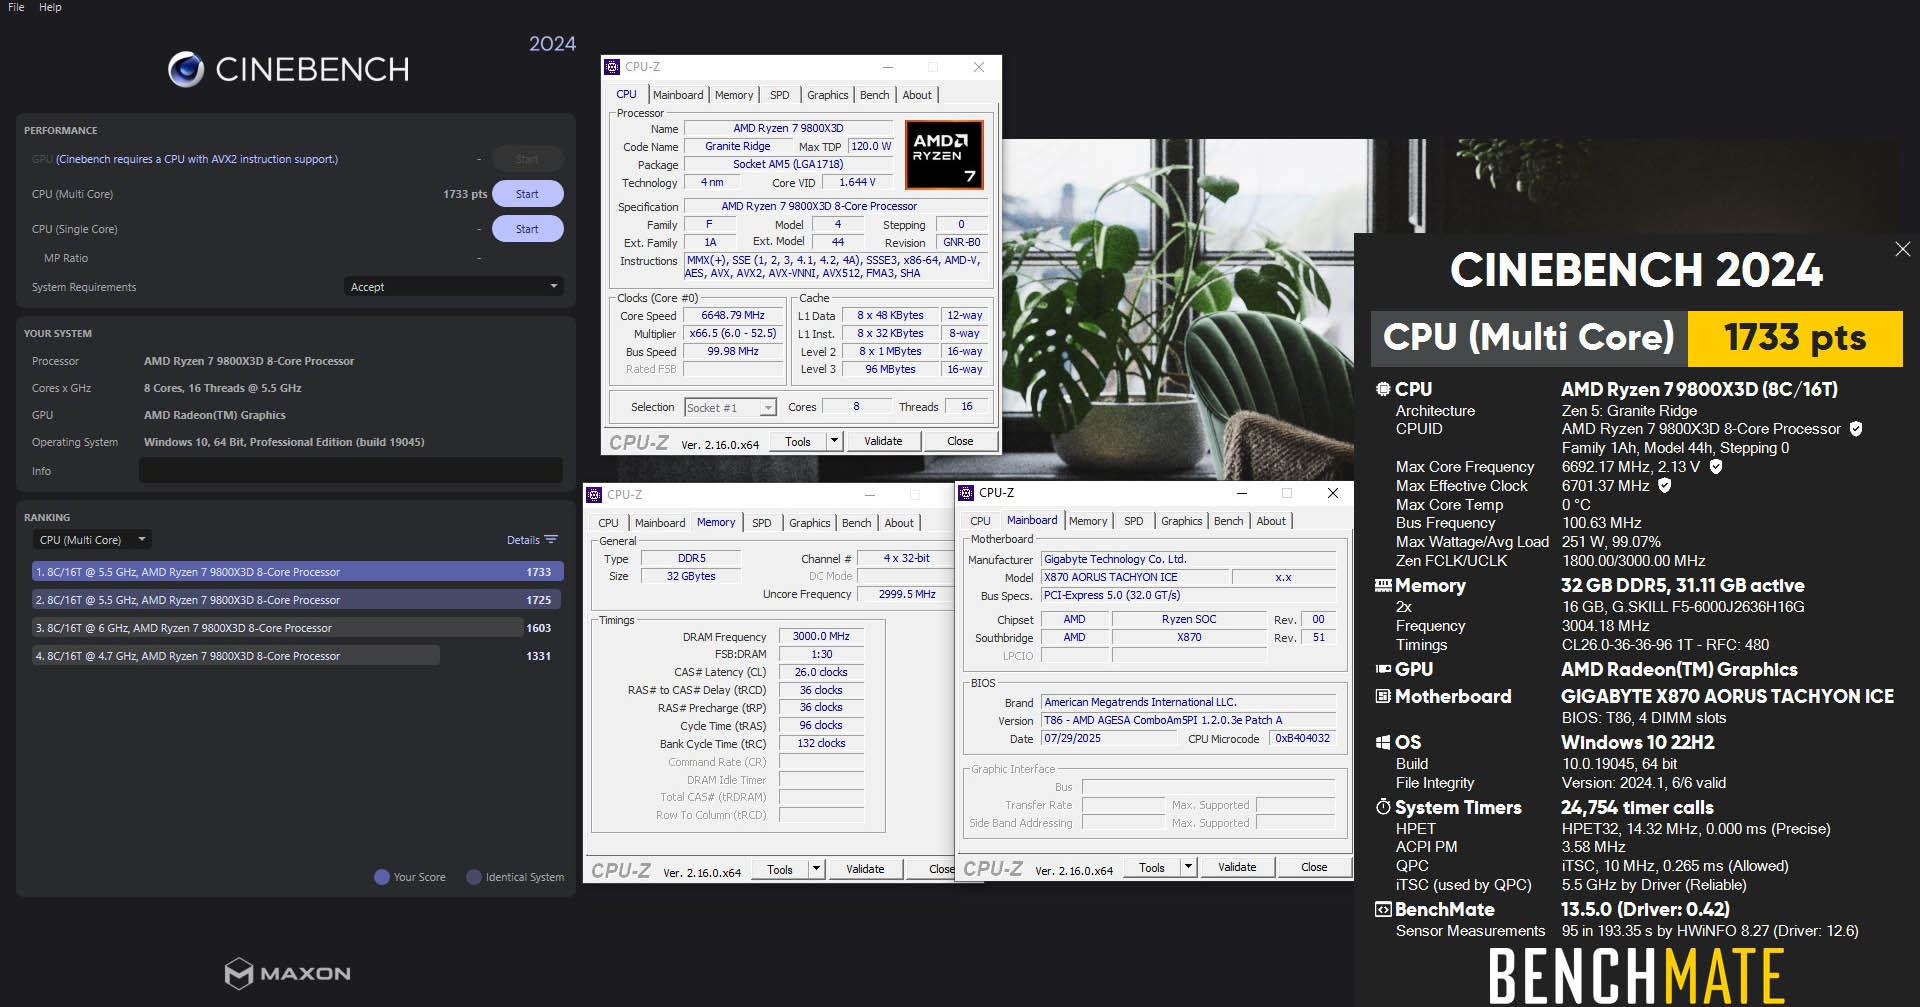The image size is (1920, 1007).
Task: Open the Help menu
Action: (50, 7)
